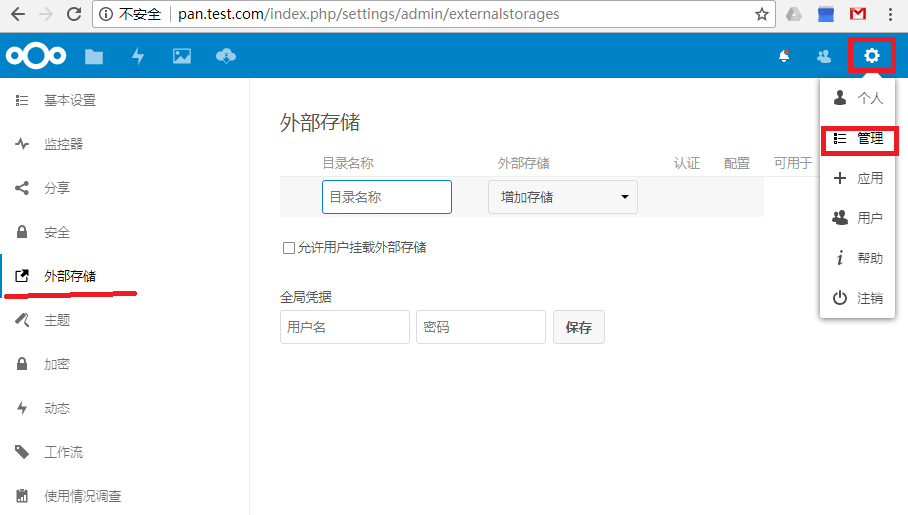Select 管理 in the settings menu

(859, 139)
